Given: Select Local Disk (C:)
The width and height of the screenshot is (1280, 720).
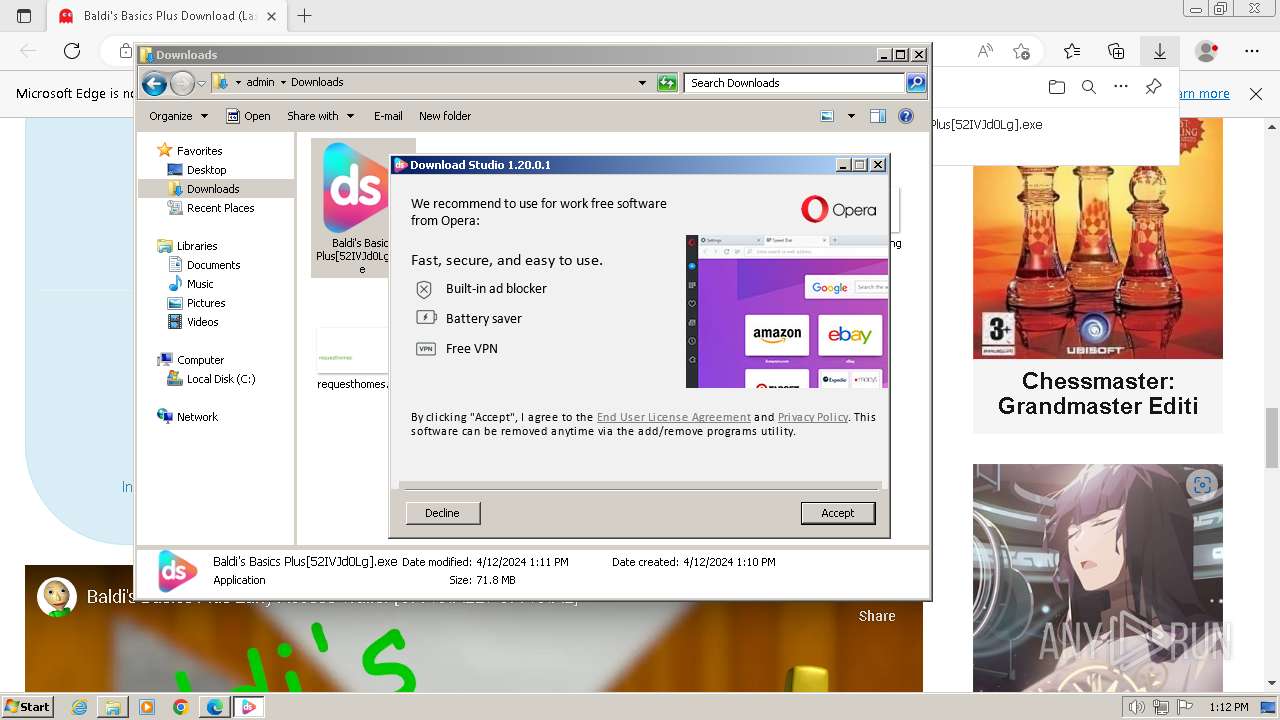Looking at the screenshot, I should (220, 379).
